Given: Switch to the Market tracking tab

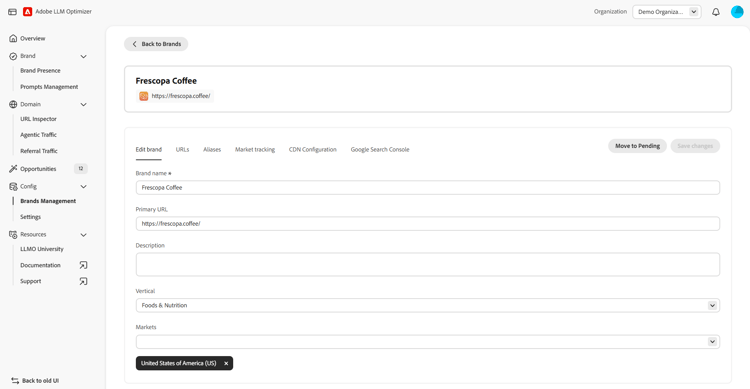Looking at the screenshot, I should pos(255,149).
